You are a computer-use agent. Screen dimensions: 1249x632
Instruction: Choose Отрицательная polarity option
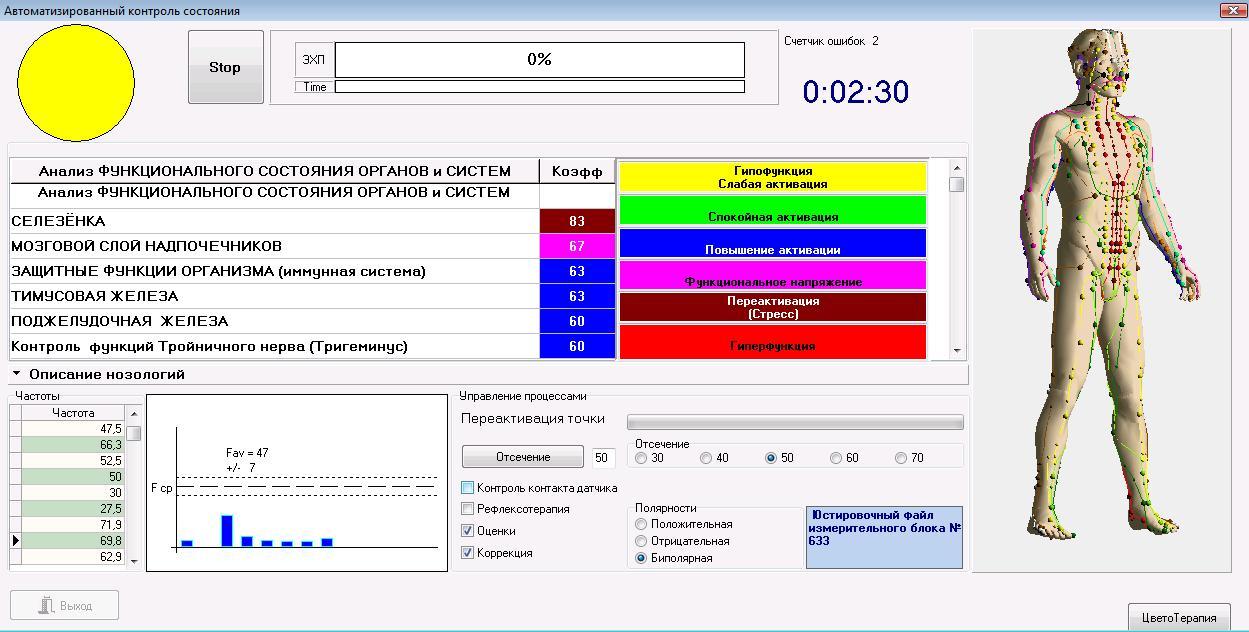tap(641, 541)
